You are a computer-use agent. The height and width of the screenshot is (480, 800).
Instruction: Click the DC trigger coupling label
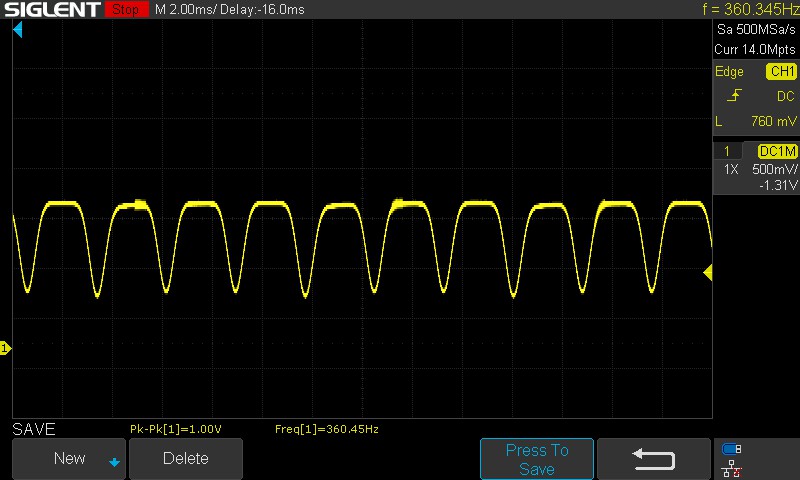[x=785, y=96]
